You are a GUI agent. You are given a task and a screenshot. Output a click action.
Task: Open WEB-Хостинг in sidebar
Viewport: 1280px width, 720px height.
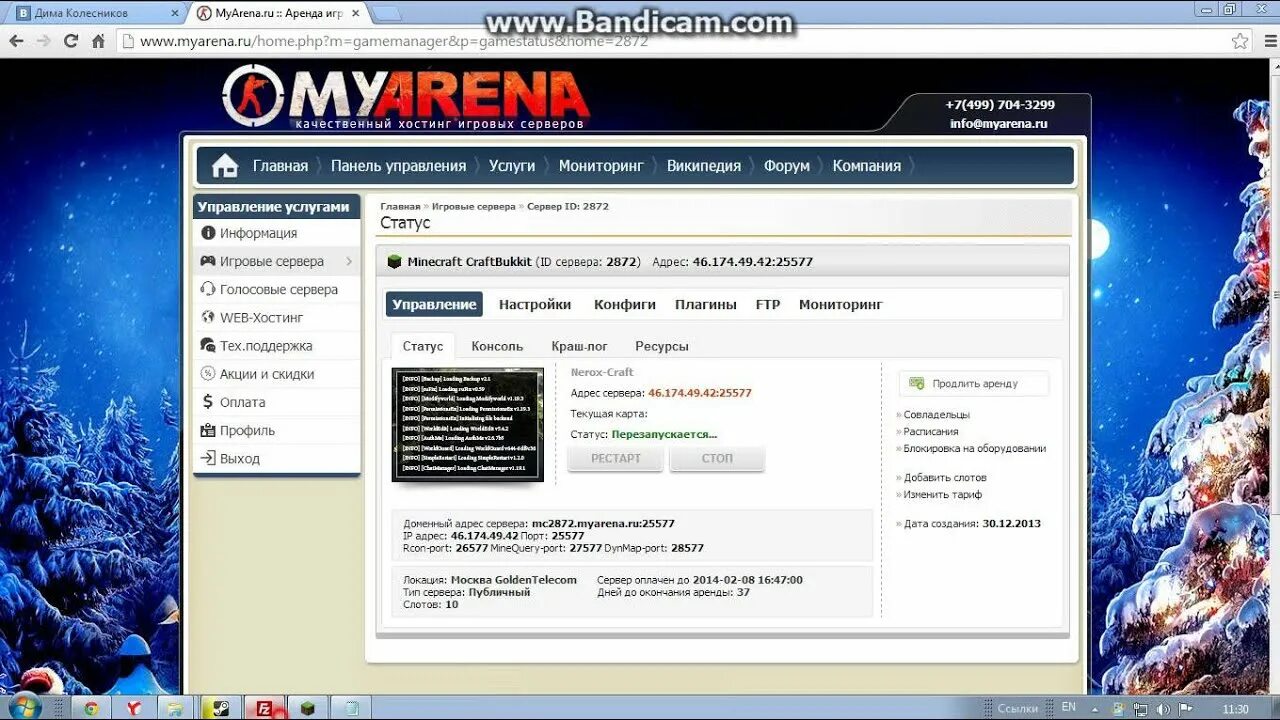(x=261, y=317)
